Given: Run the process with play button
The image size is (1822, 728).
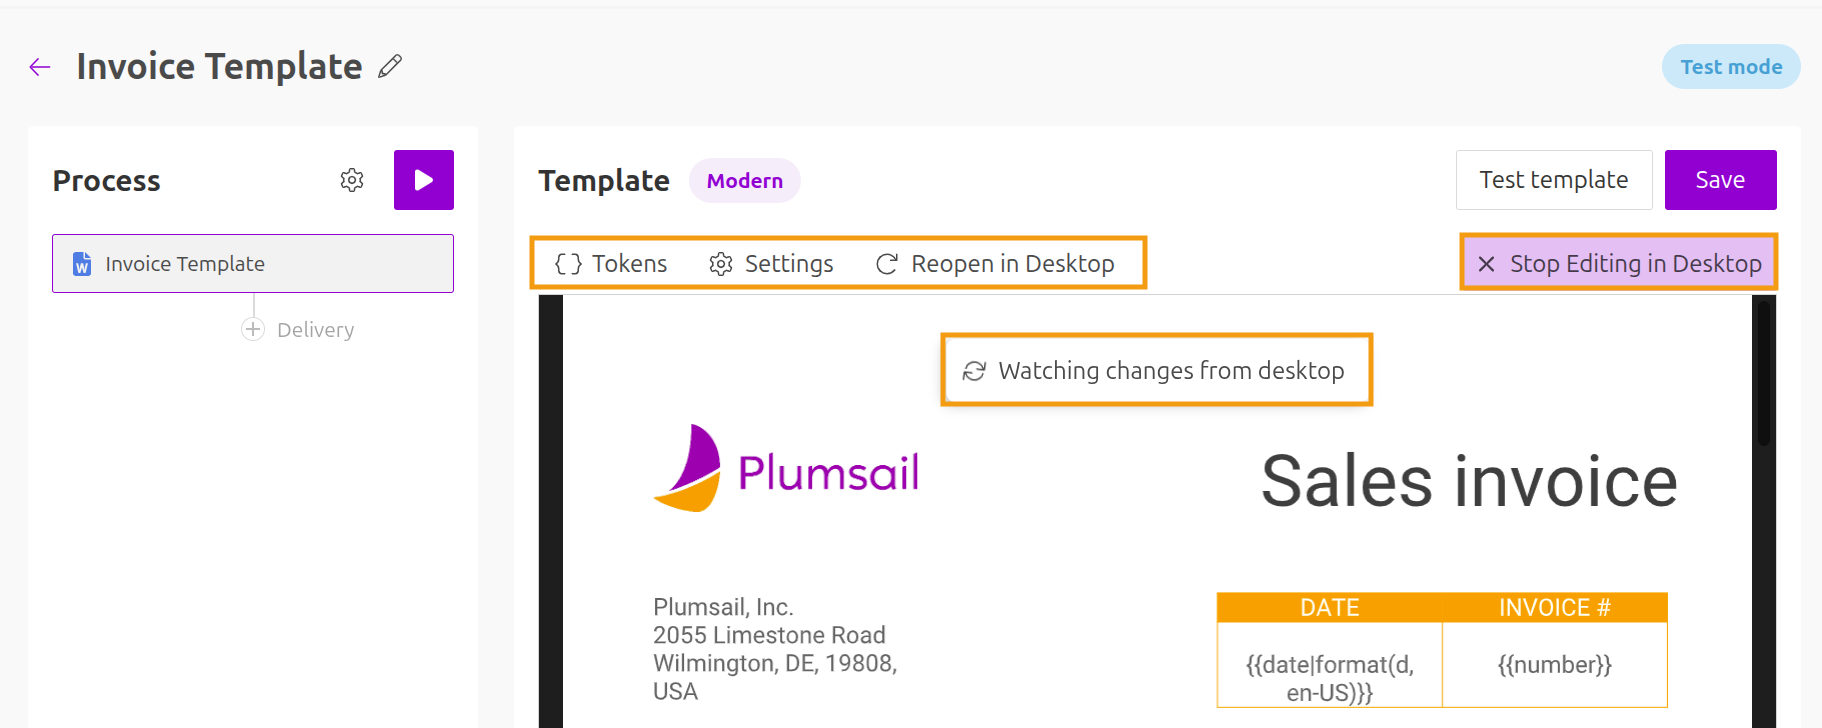Looking at the screenshot, I should (x=424, y=180).
